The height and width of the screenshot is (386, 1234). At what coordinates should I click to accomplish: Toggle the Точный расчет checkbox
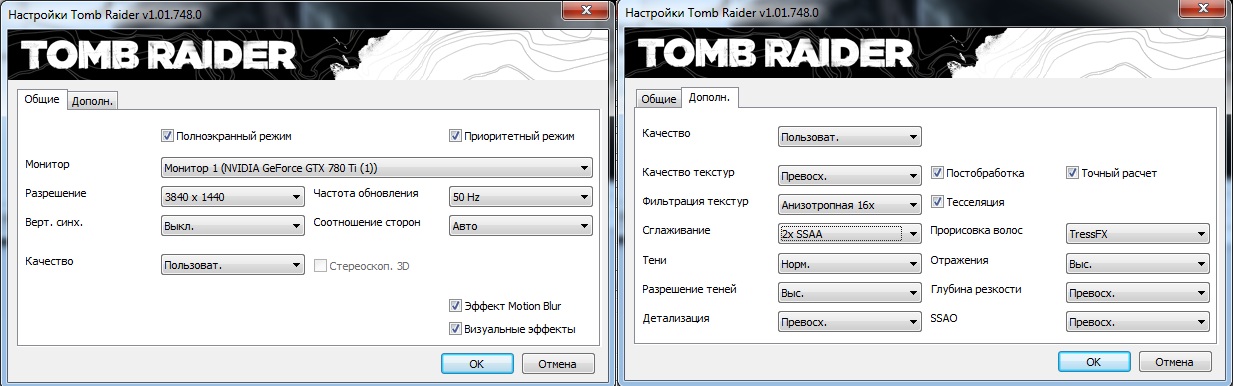pos(1073,173)
